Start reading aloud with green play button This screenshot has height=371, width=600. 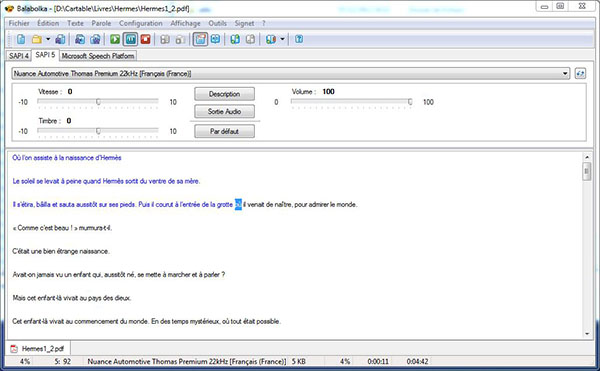(x=115, y=39)
